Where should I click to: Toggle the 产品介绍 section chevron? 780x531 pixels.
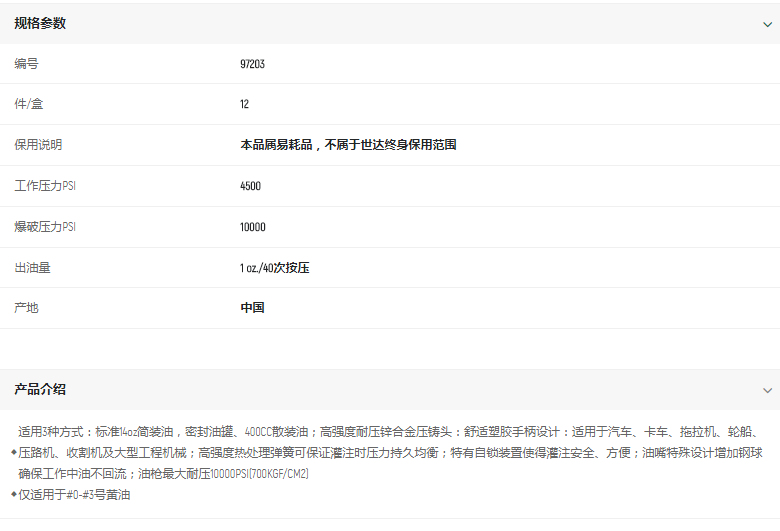(767, 390)
